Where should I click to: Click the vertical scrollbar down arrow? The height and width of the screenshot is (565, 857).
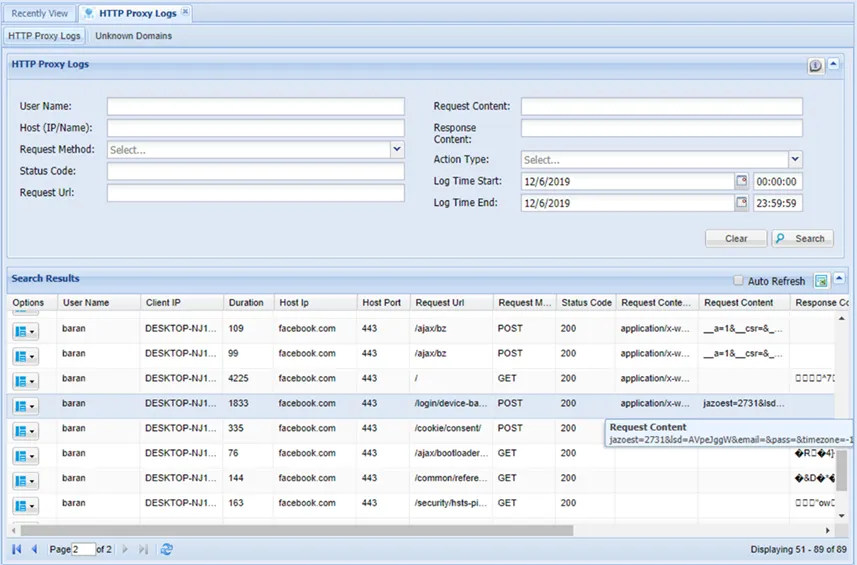click(842, 515)
